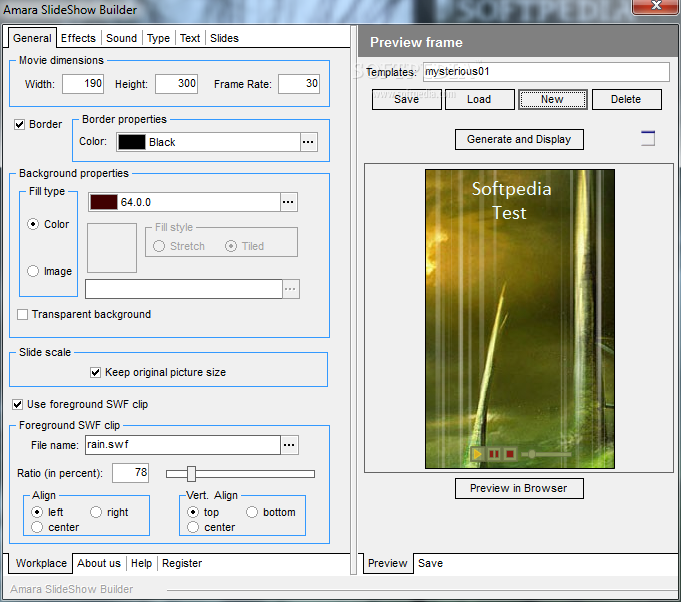The image size is (681, 602).
Task: Select the Workplace bottom tab
Action: (41, 563)
